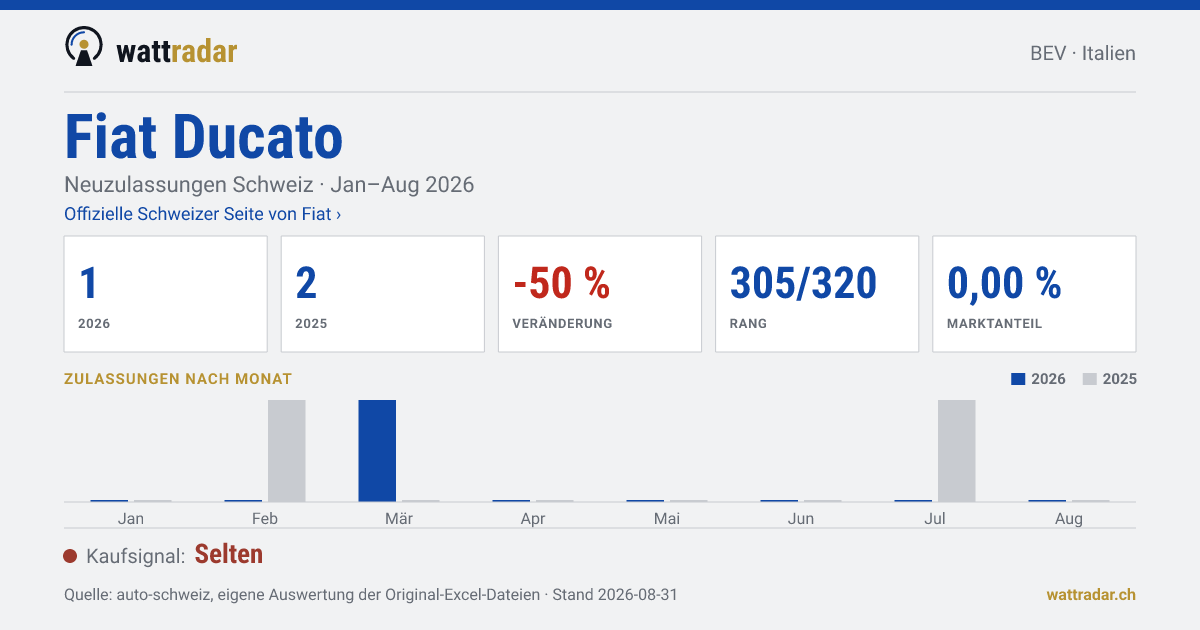Click the Mär axis label
1200x630 pixels.
coord(399,519)
